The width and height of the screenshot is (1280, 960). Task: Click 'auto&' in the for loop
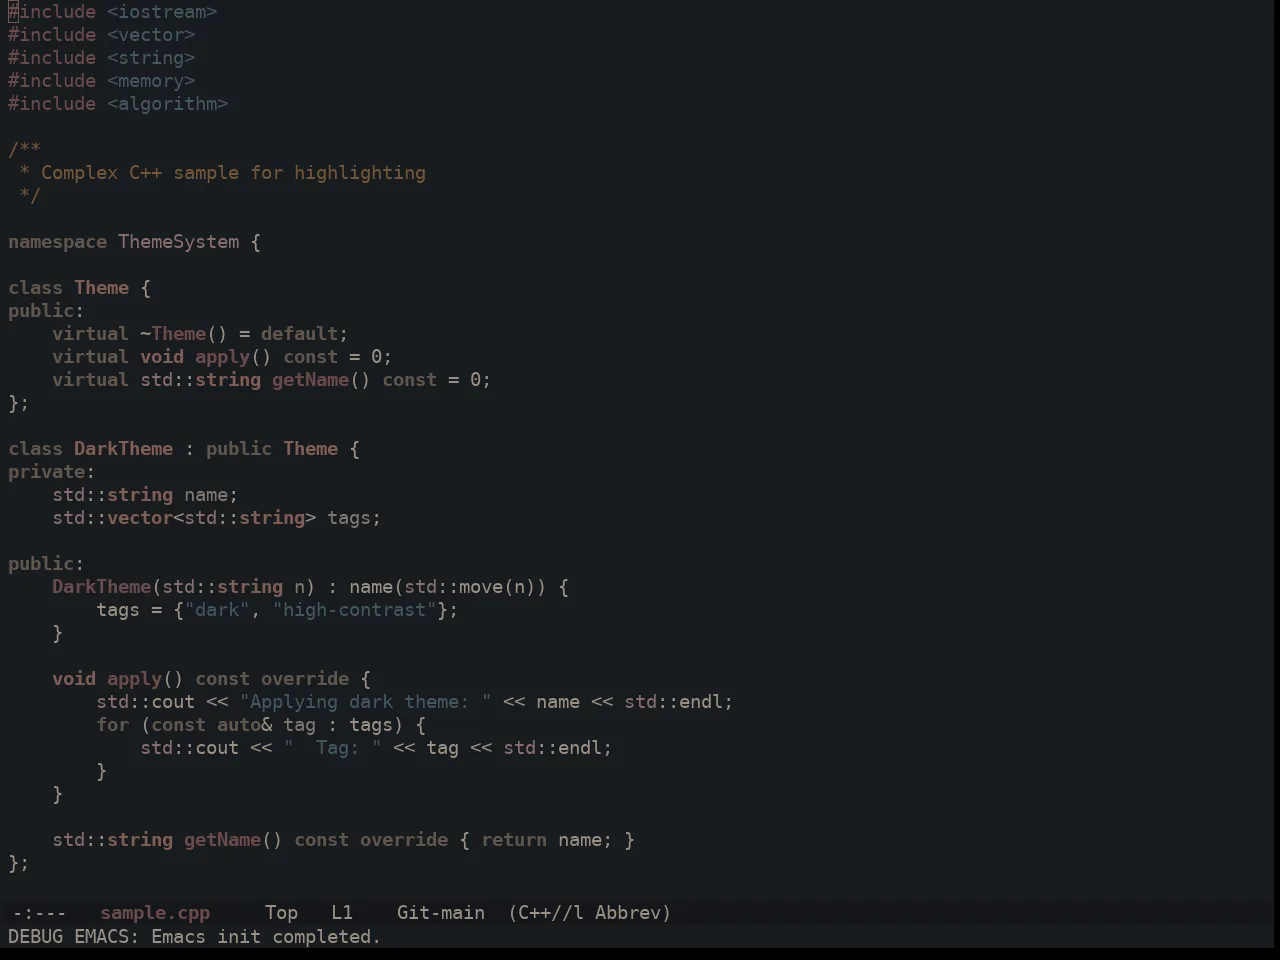[245, 725]
